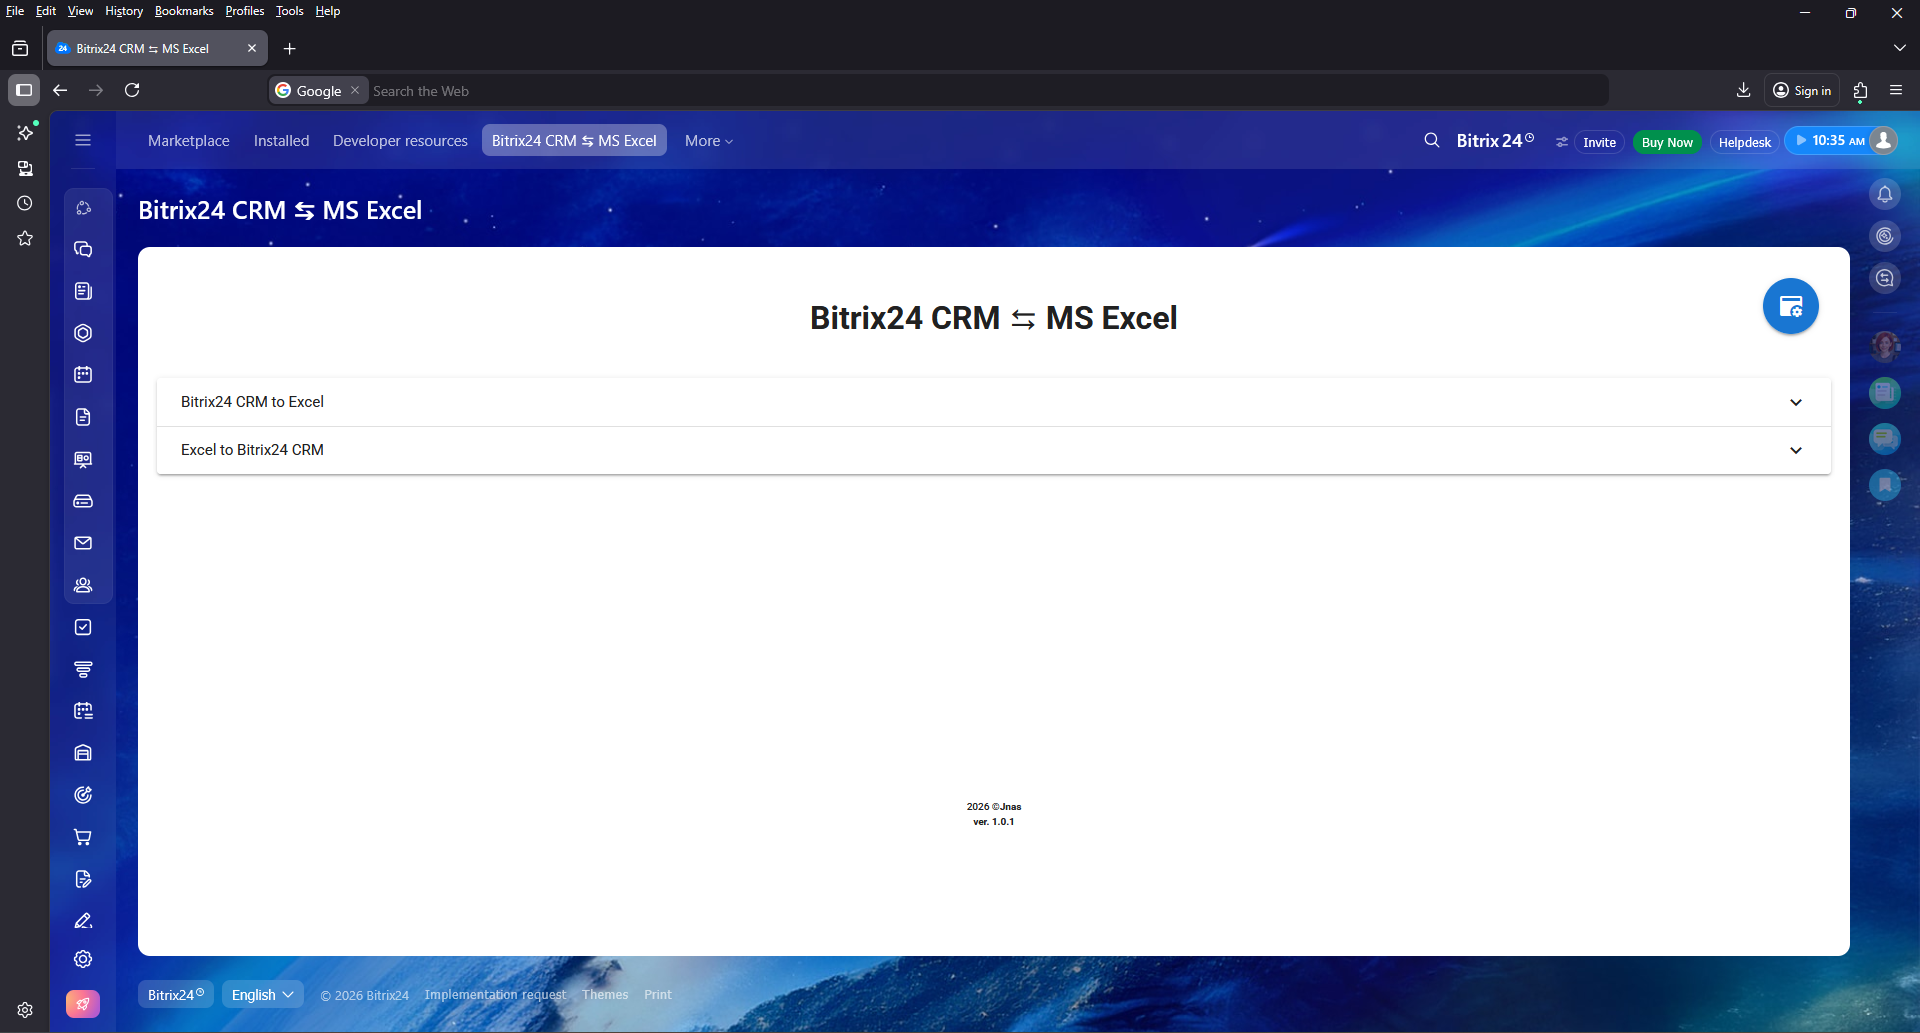Viewport: 1920px width, 1033px height.
Task: Open the Messenger chat icon in left sidebar
Action: click(83, 250)
